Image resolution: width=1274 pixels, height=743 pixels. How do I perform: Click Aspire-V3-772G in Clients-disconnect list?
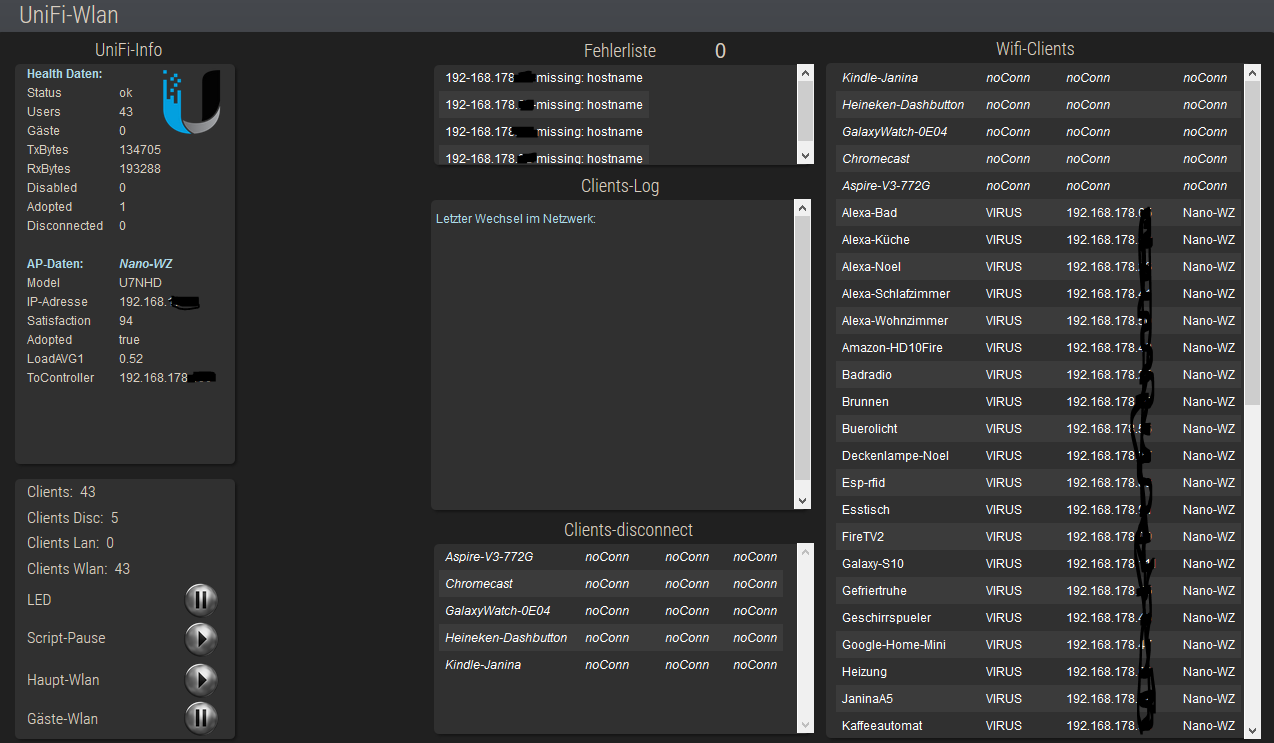[x=612, y=557]
